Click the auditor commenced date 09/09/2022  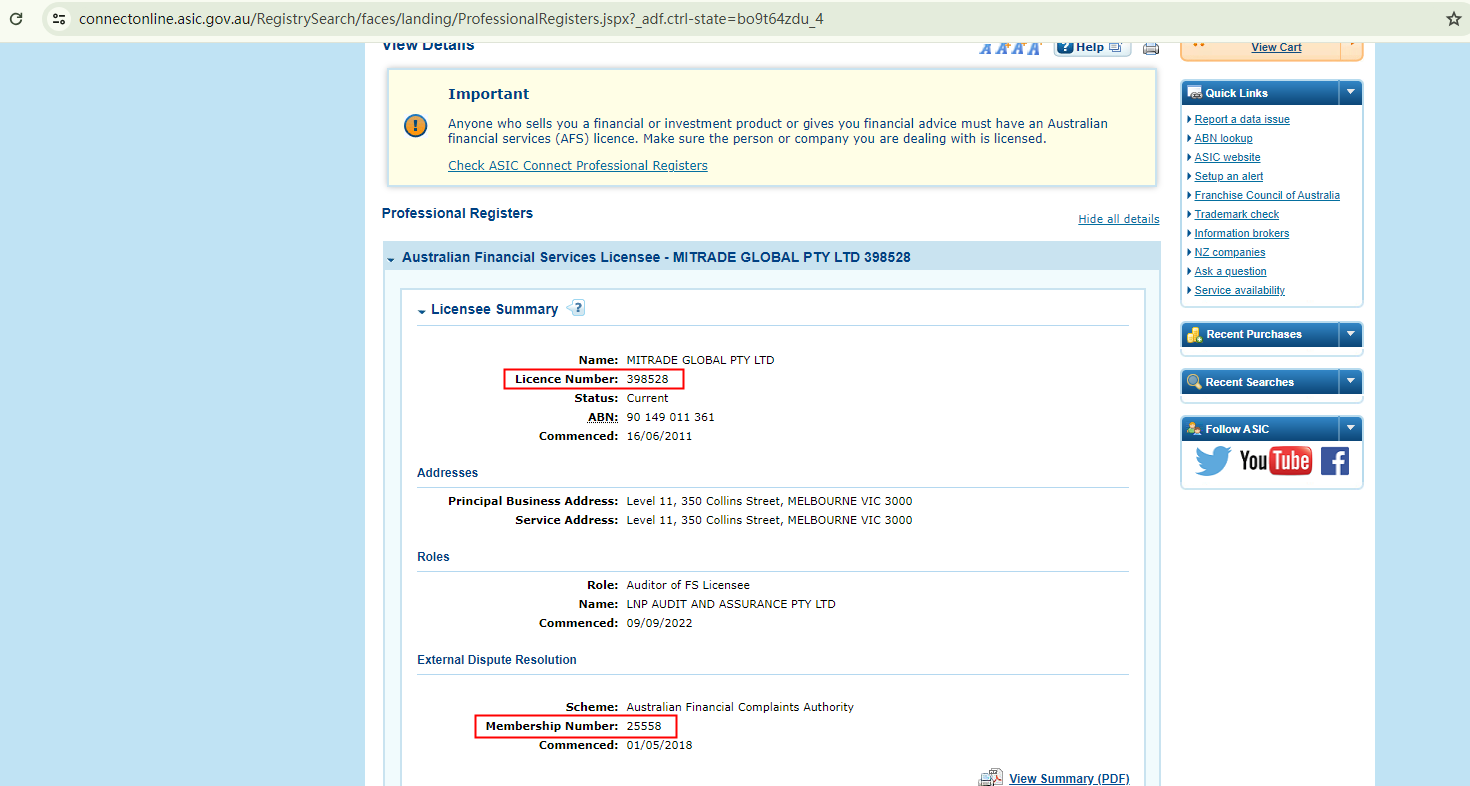coord(660,623)
